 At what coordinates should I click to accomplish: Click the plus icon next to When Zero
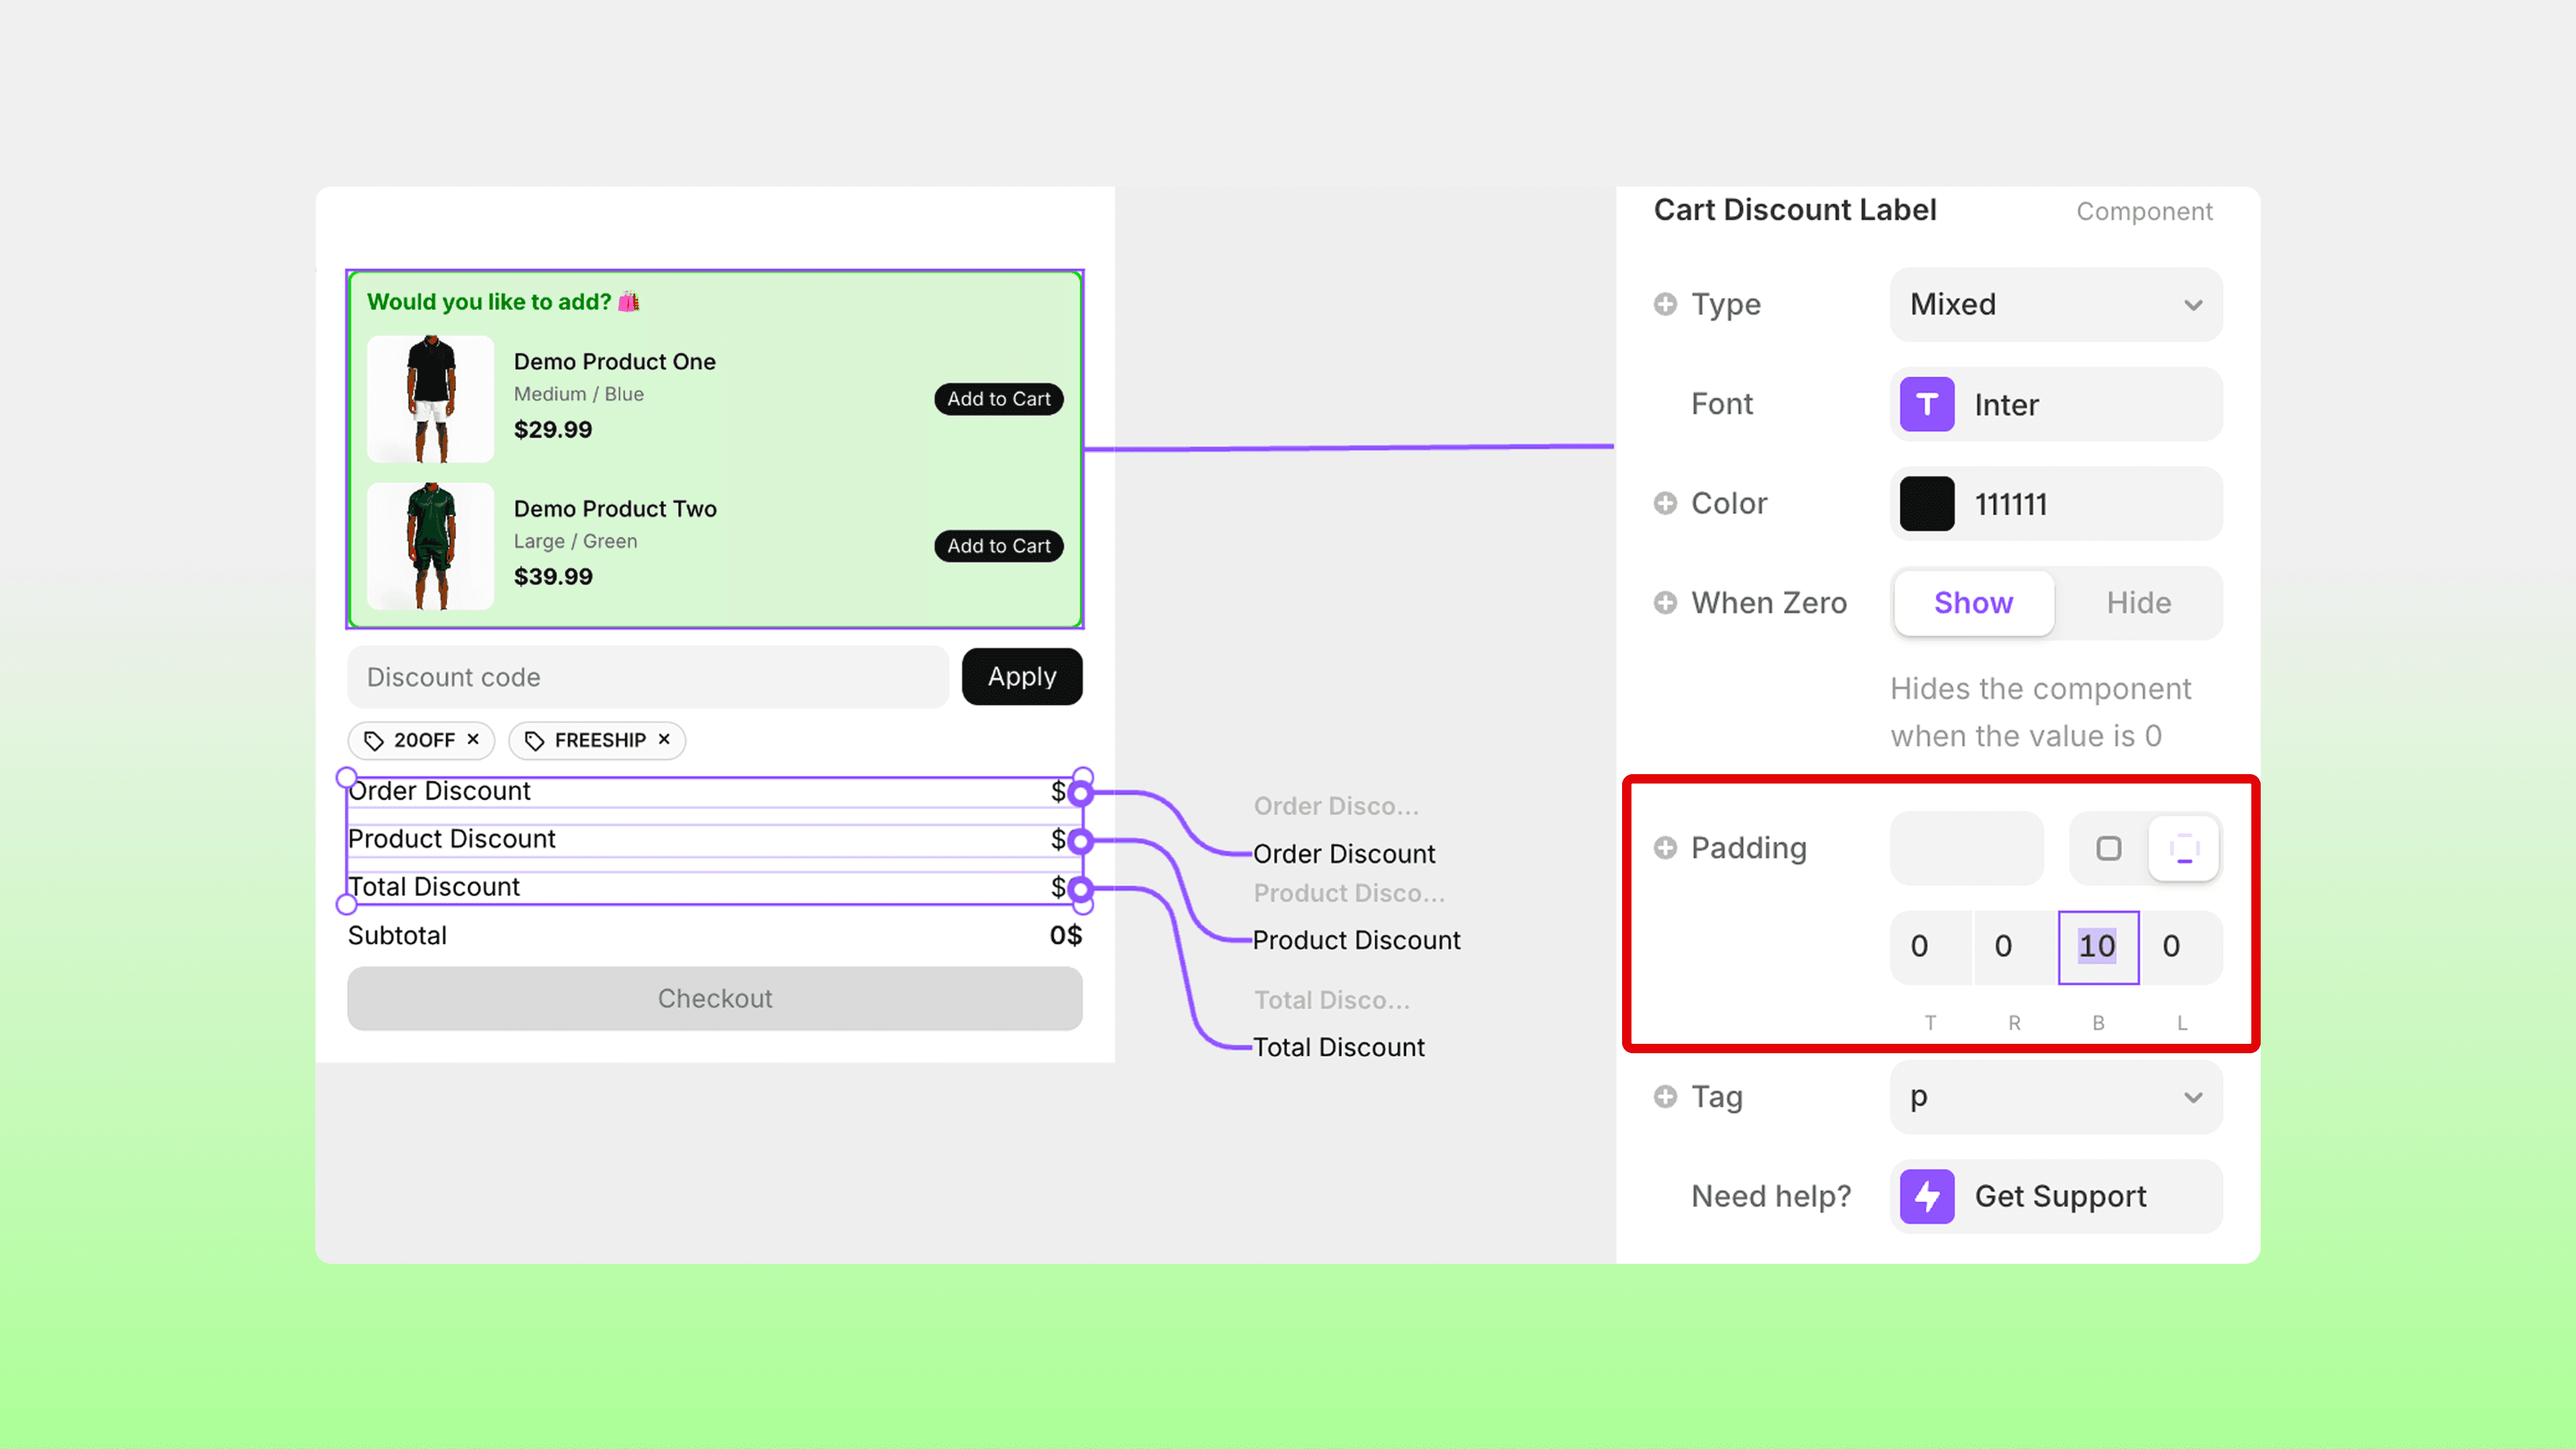click(1665, 603)
